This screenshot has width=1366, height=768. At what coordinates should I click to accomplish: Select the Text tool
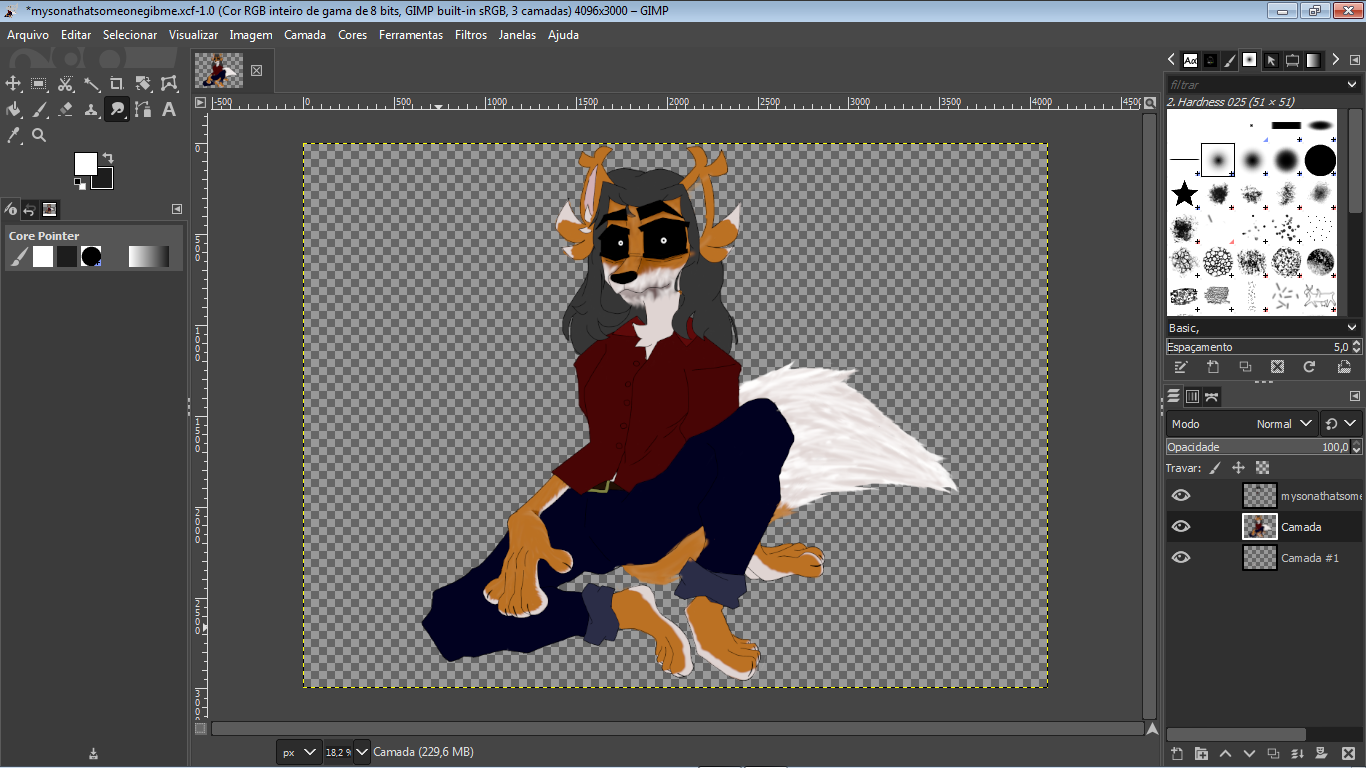point(169,110)
